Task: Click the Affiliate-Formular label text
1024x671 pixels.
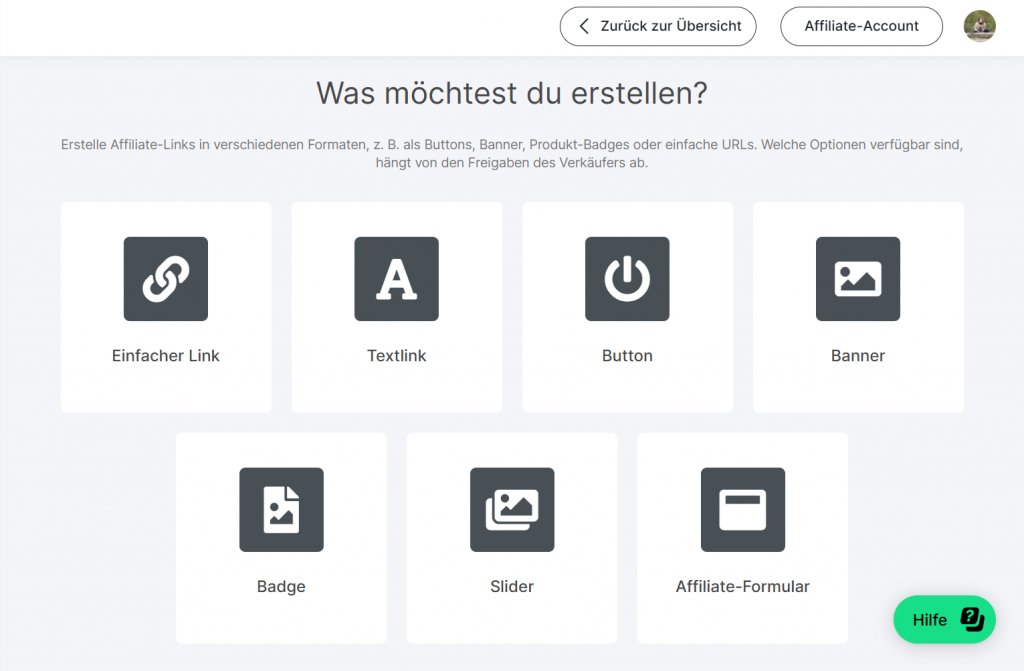Action: point(743,587)
